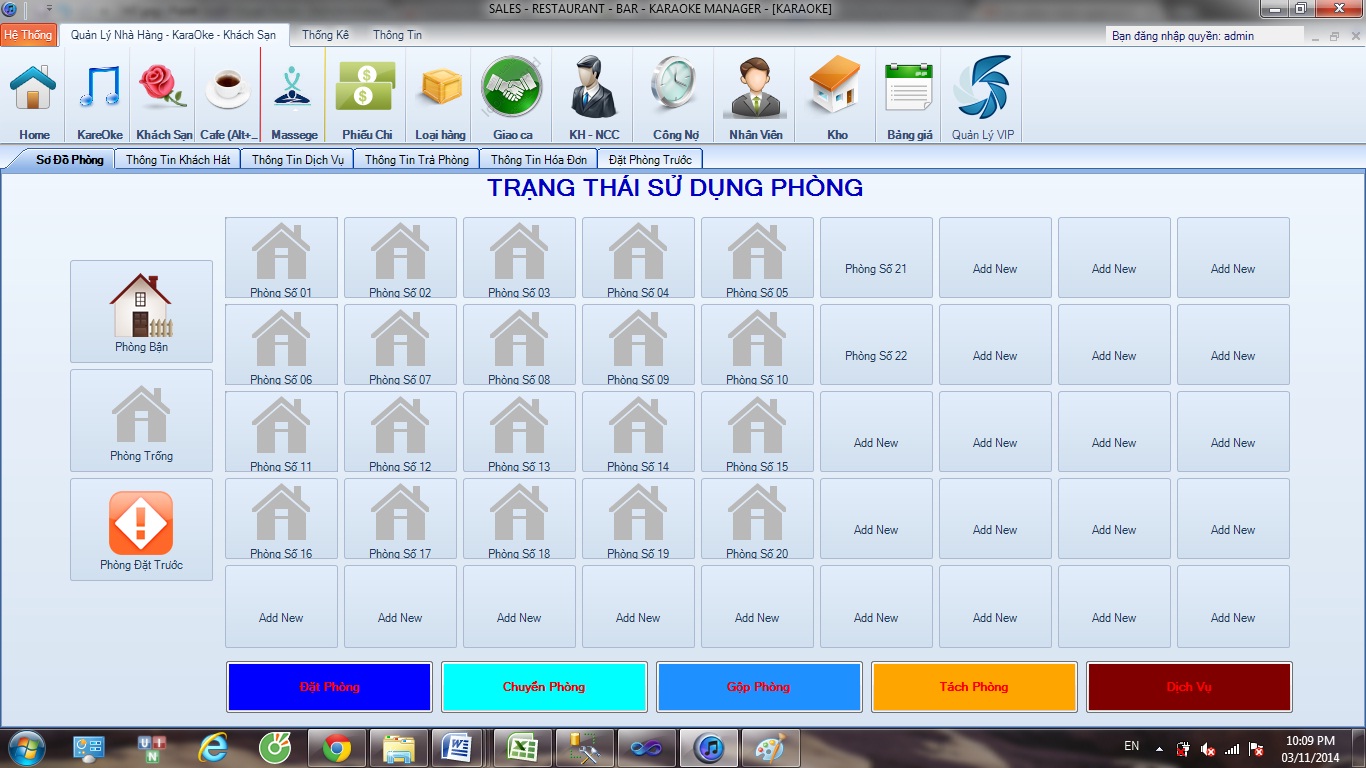Viewport: 1366px width, 768px height.
Task: Open the Khách Sạn rose icon
Action: (x=164, y=96)
